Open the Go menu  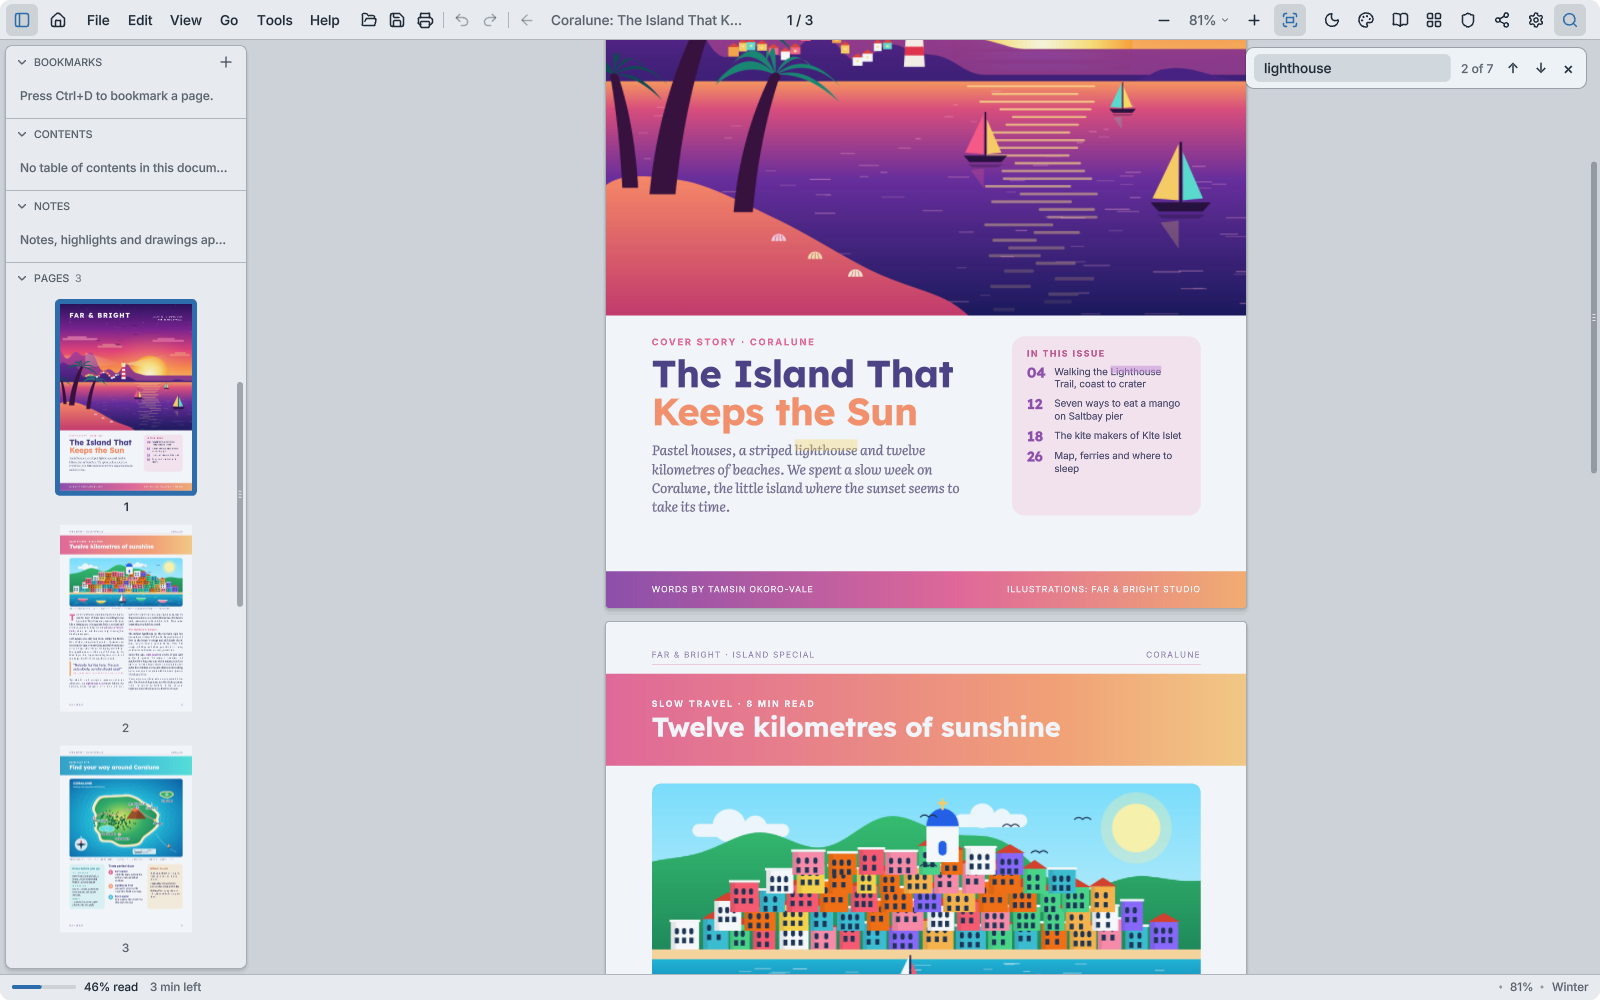tap(229, 20)
